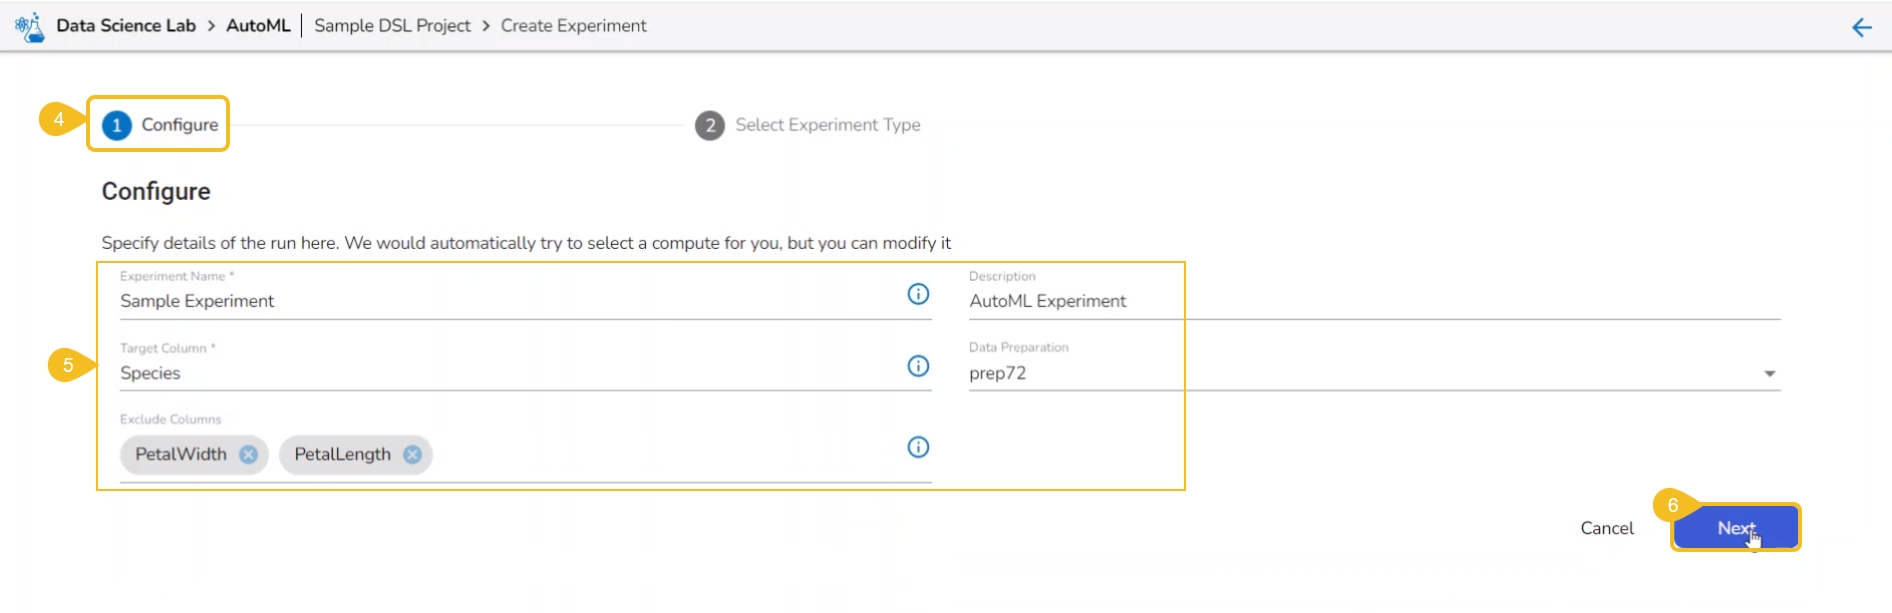The height and width of the screenshot is (613, 1892).
Task: Click the back arrow icon
Action: point(1861,28)
